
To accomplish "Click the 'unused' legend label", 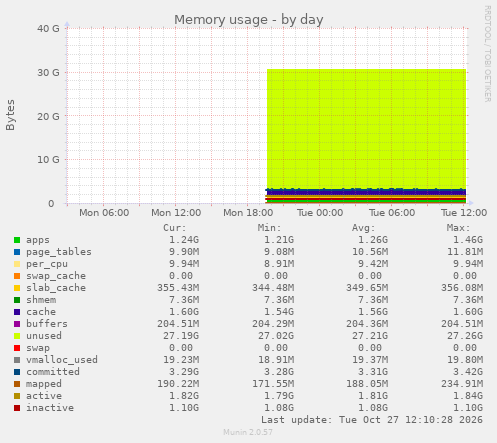I will click(x=44, y=336).
